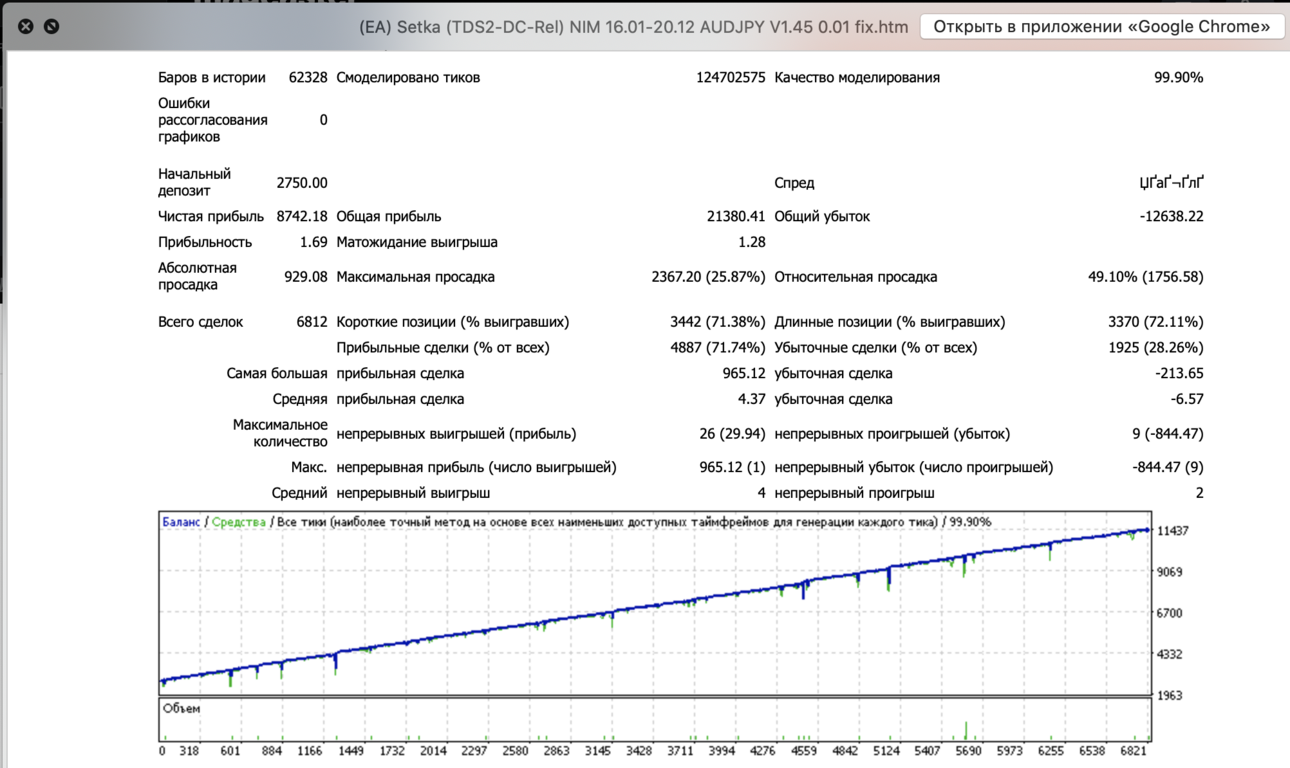Viewport: 1290px width, 768px height.
Task: Close the Quick Look preview window
Action: (26, 26)
